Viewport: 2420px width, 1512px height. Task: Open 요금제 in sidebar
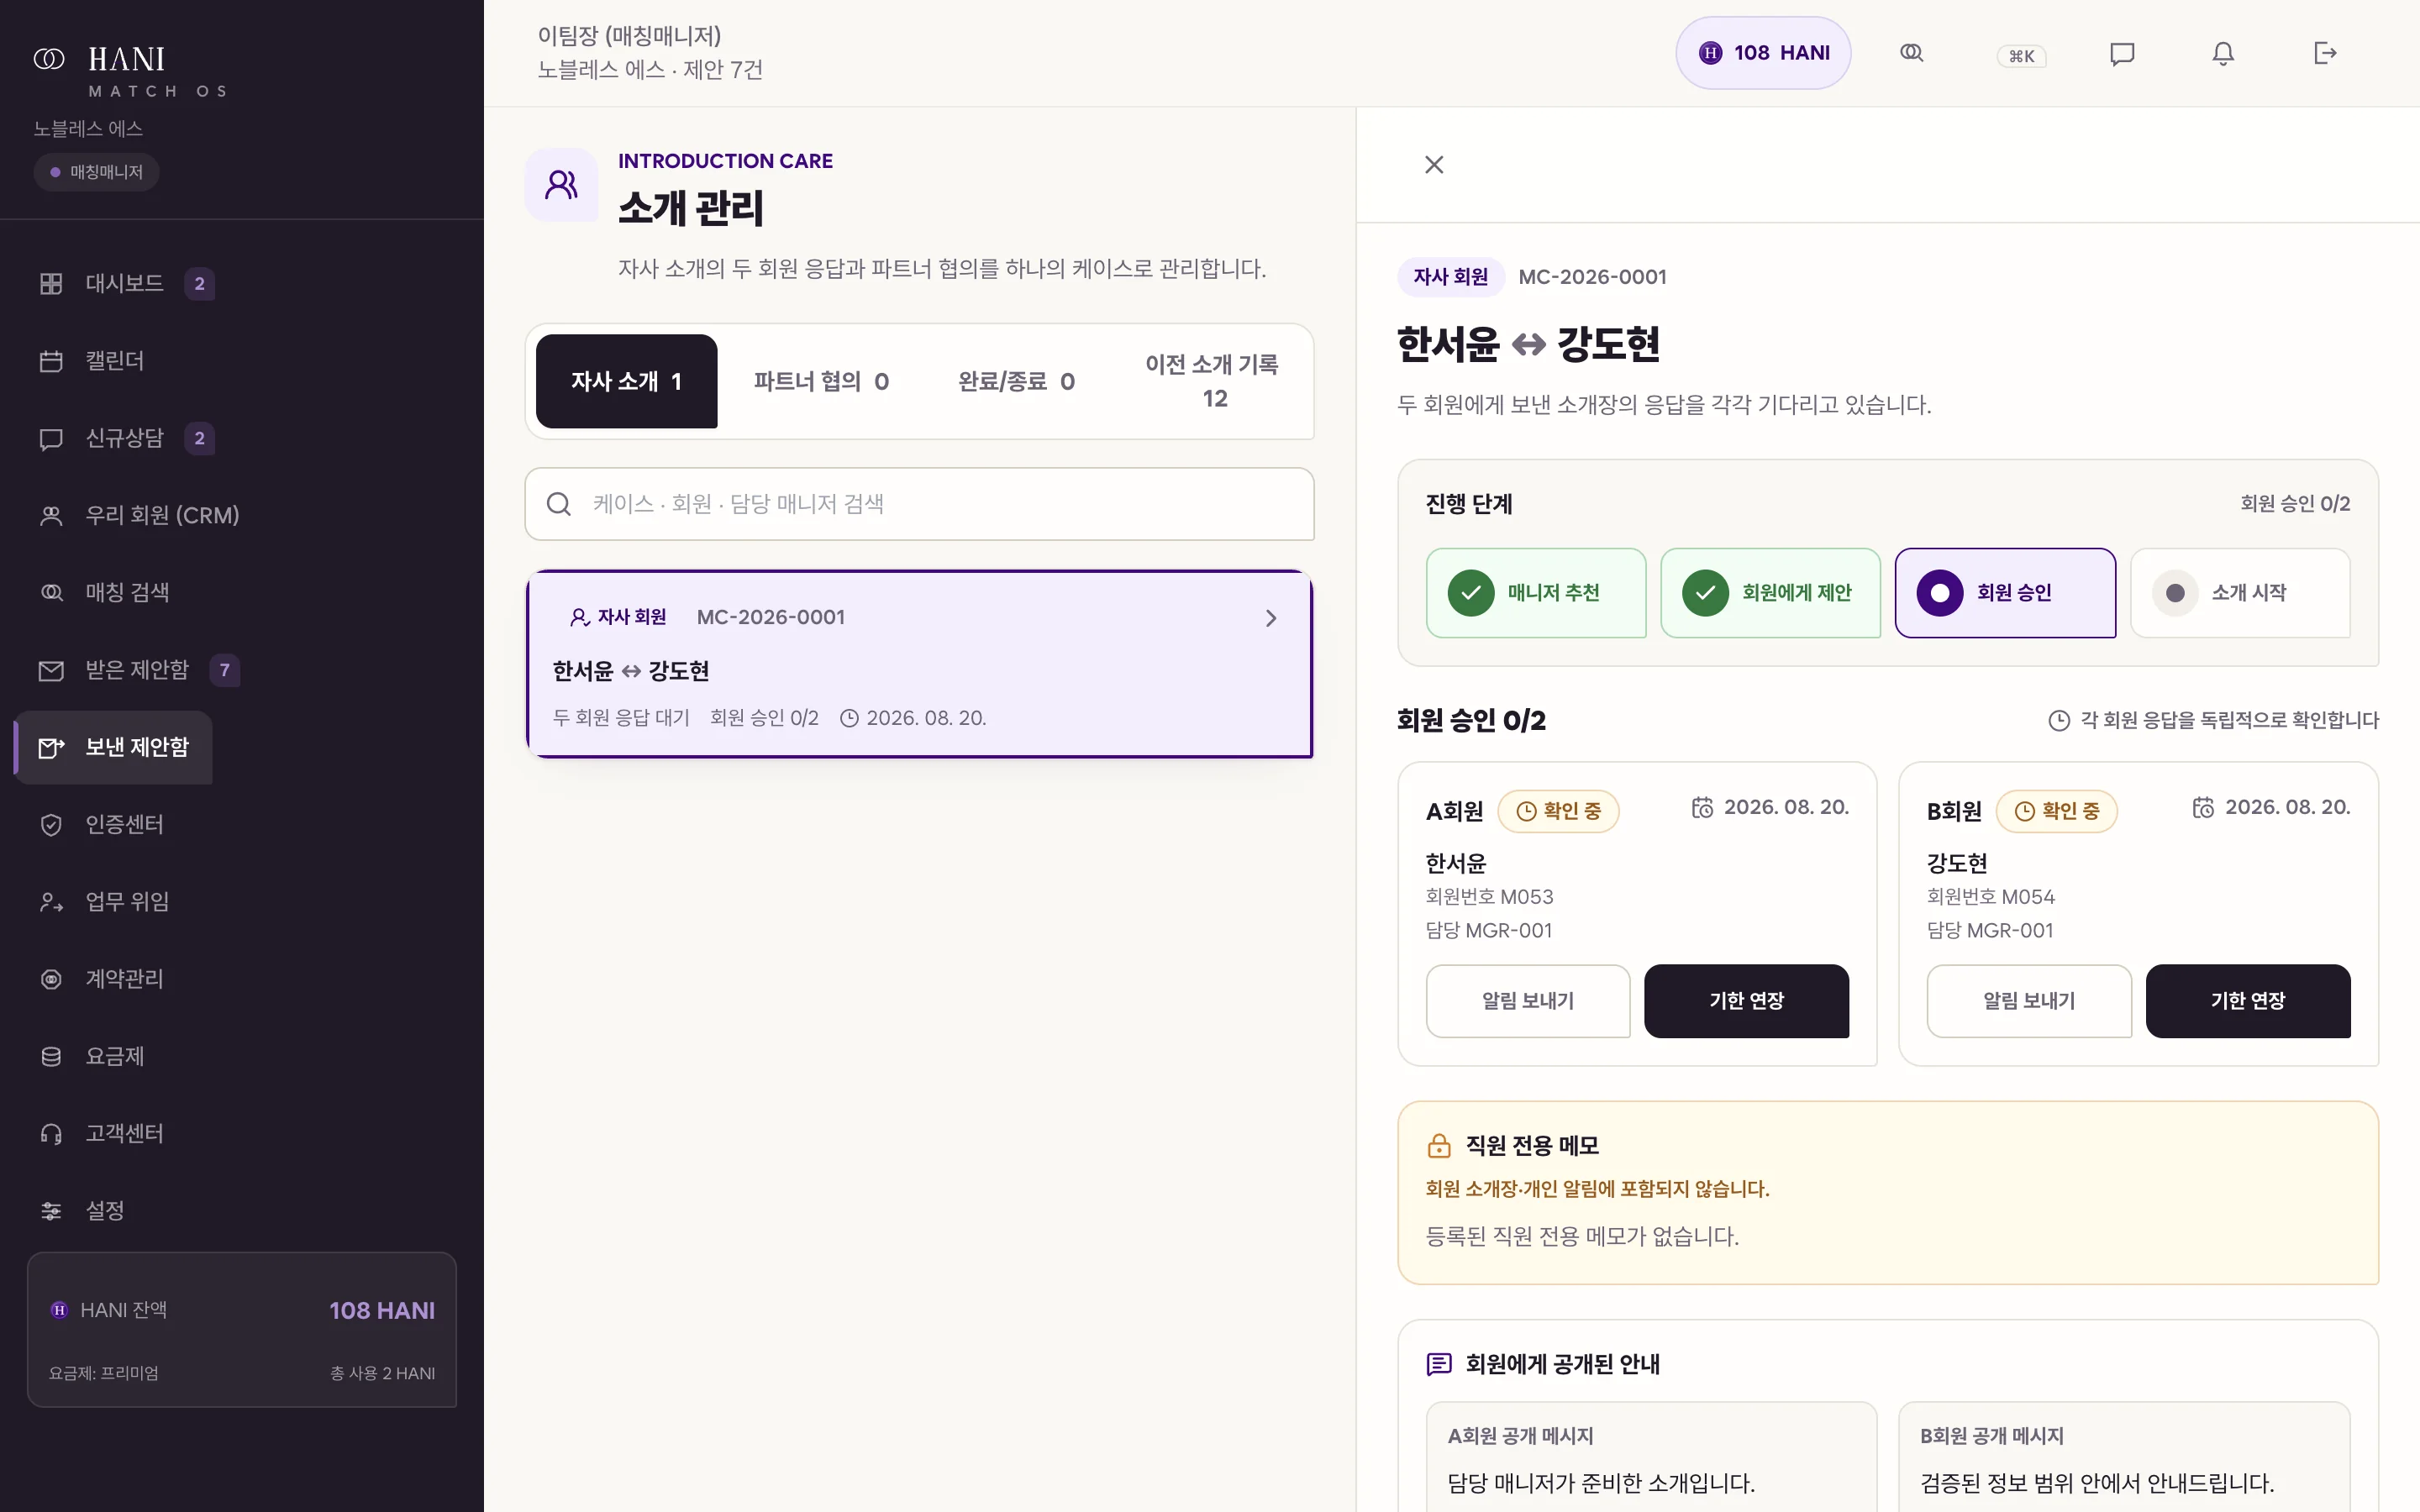tap(92, 1056)
